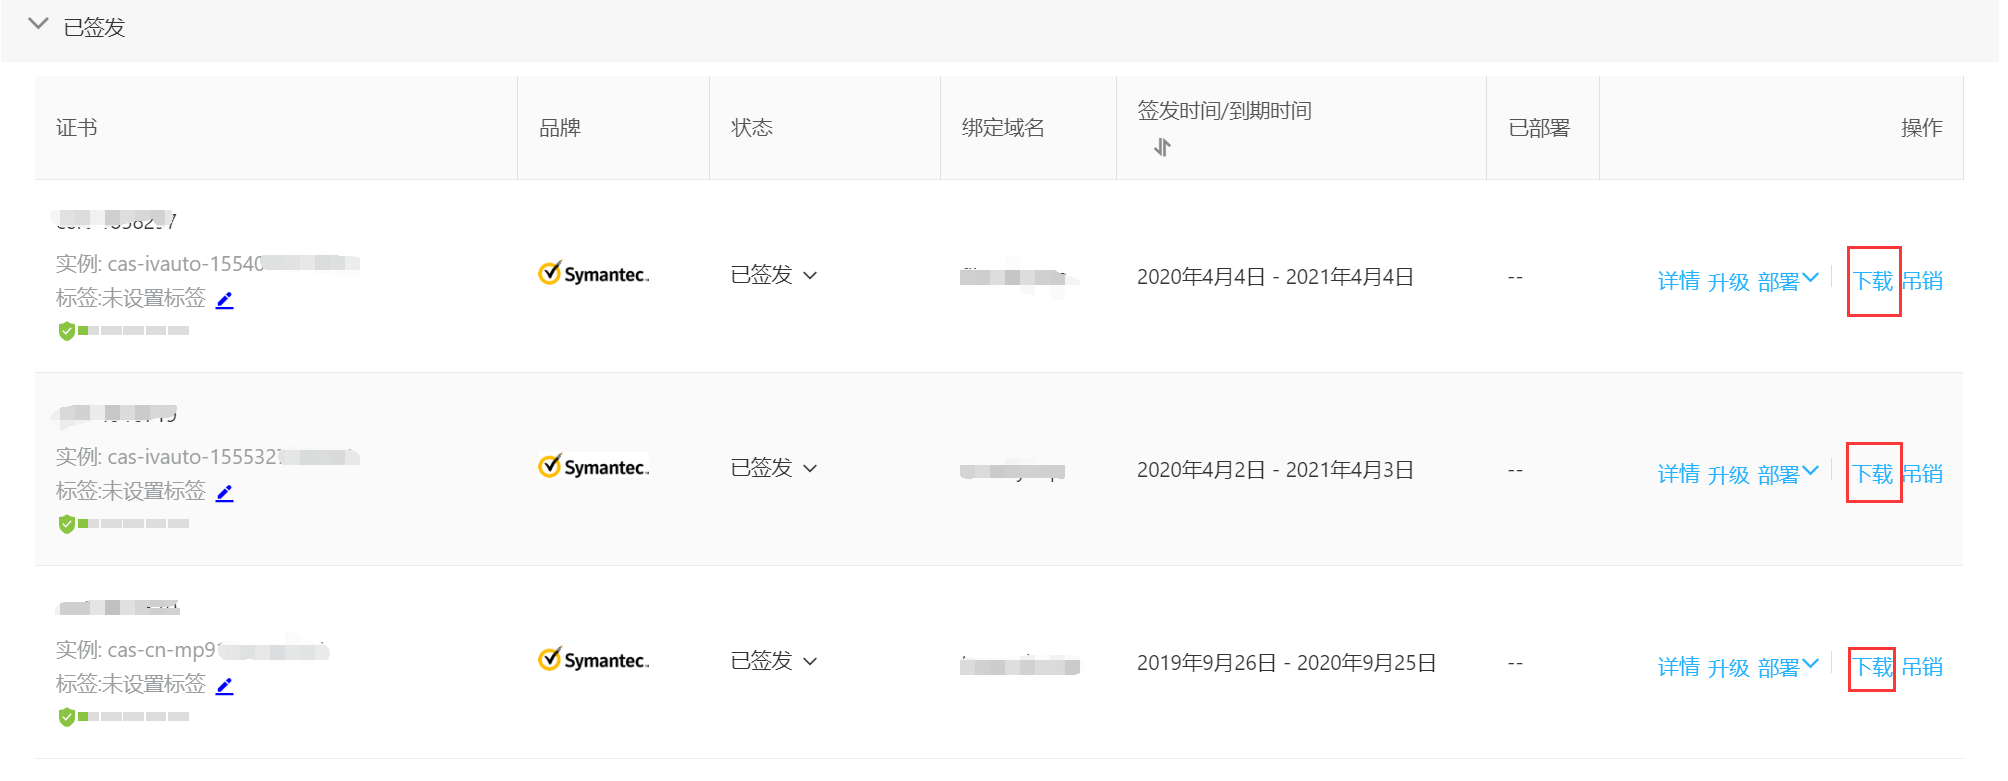2008x781 pixels.
Task: Click the 签发时间/到期时间 column header
Action: pos(1224,111)
